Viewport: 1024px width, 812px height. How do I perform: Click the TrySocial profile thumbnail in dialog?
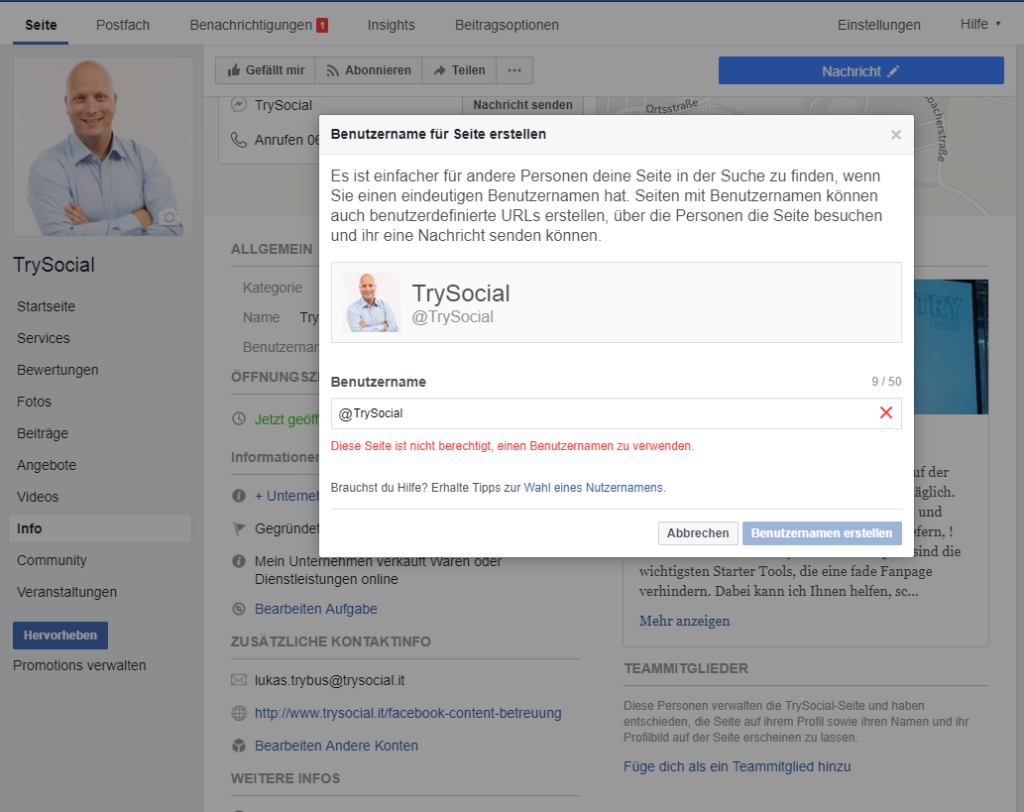[x=372, y=303]
